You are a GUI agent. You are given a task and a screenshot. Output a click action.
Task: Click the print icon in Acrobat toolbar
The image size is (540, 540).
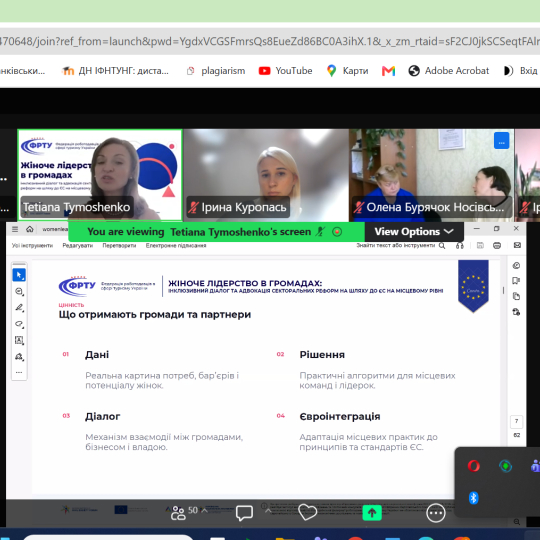(x=497, y=245)
